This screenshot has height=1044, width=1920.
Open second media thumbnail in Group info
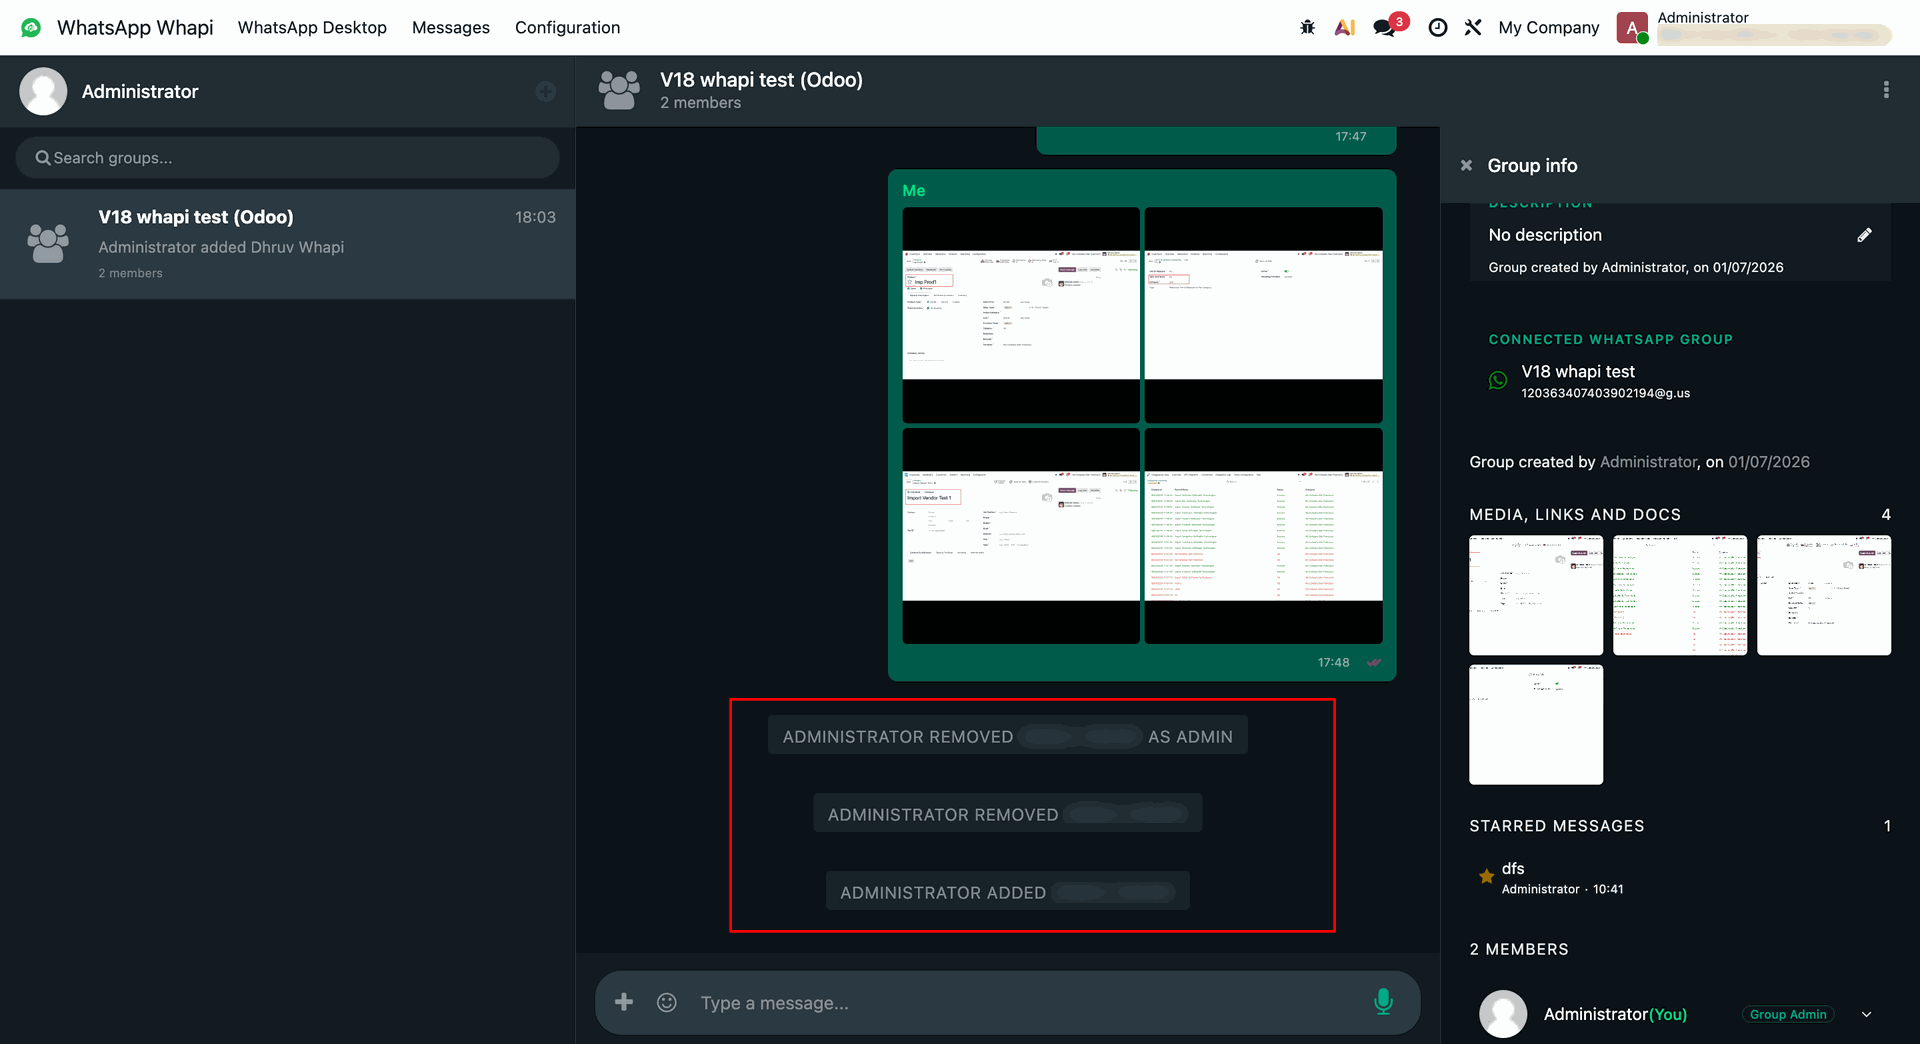[1680, 595]
